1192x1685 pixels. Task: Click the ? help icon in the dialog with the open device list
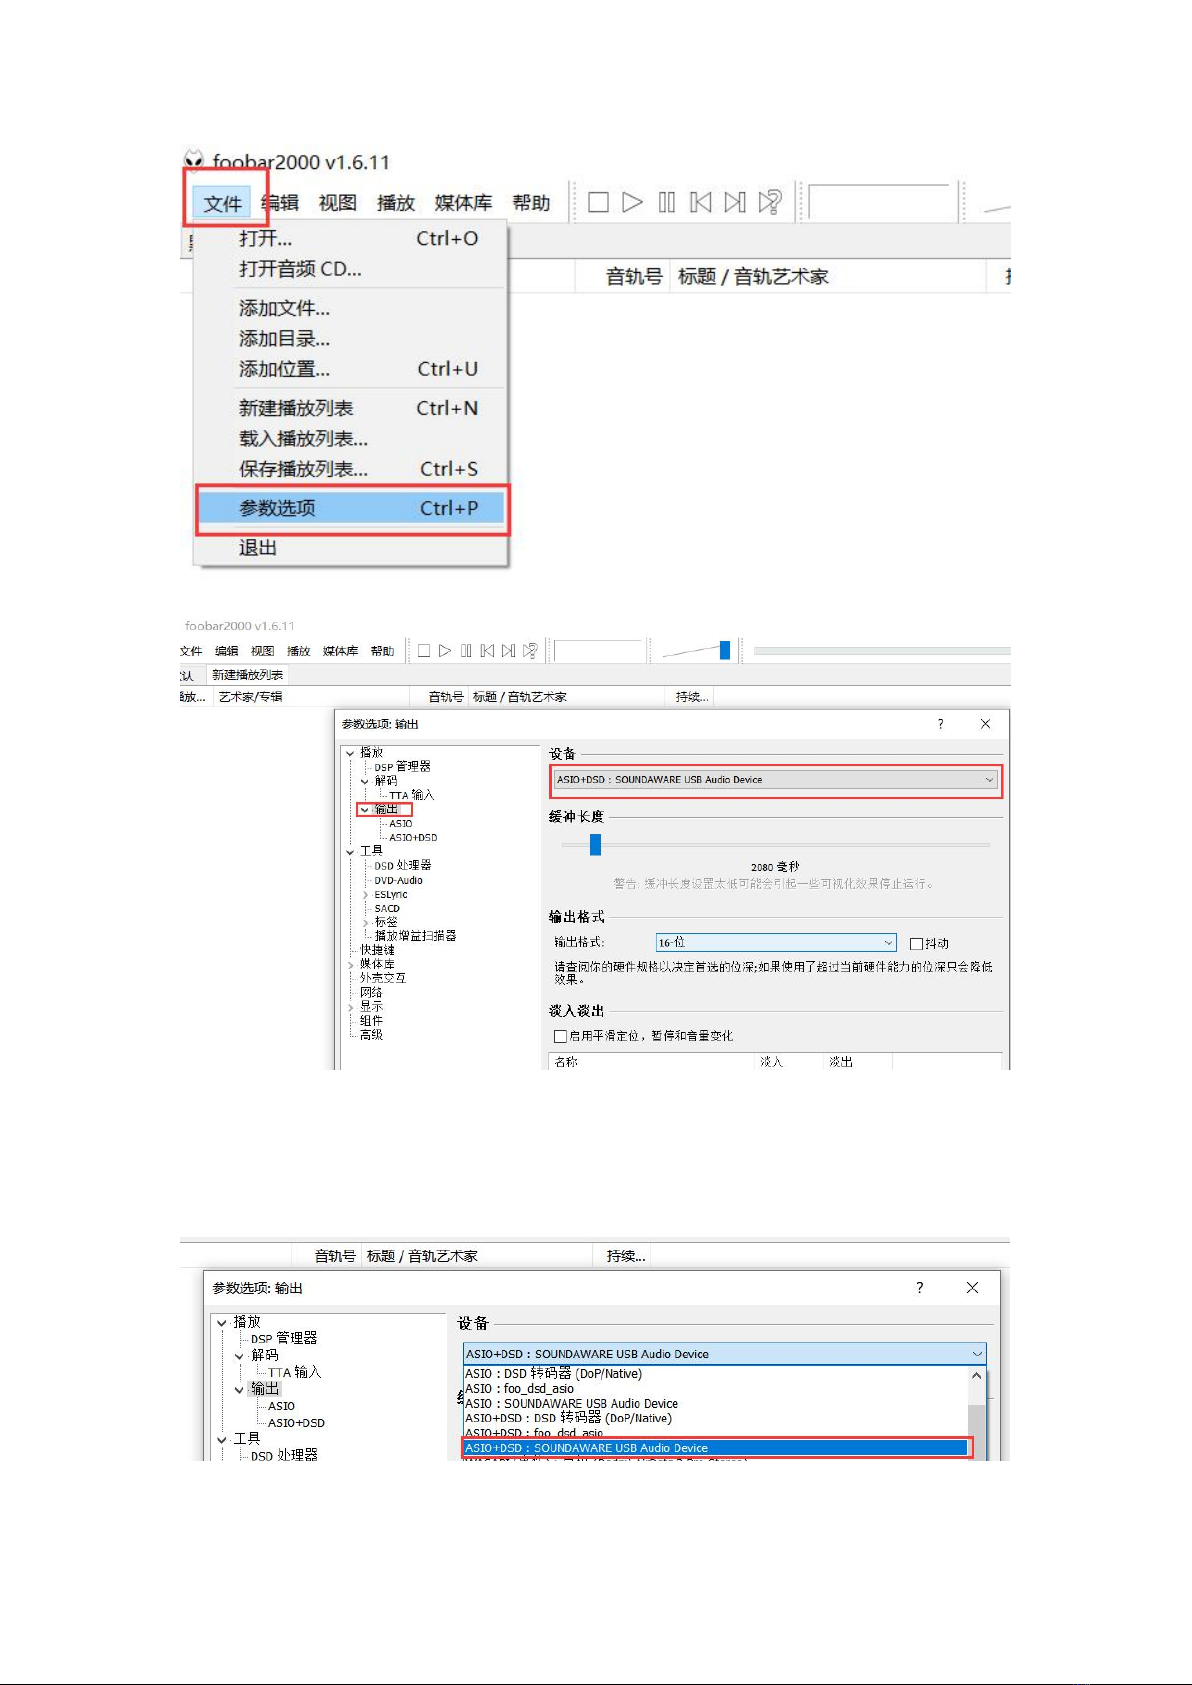pyautogui.click(x=920, y=1287)
